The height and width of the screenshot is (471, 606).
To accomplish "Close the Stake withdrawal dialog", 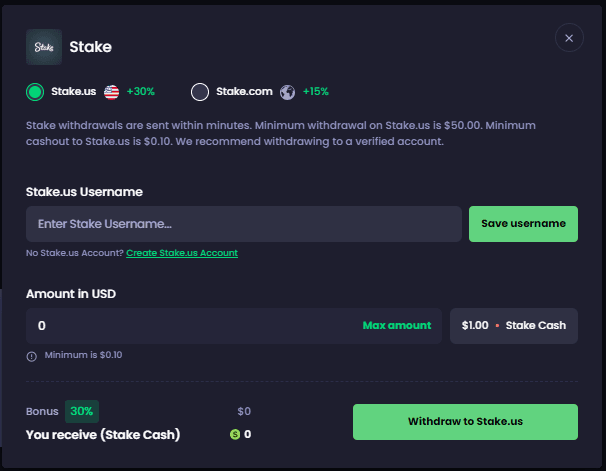I will click(x=568, y=39).
